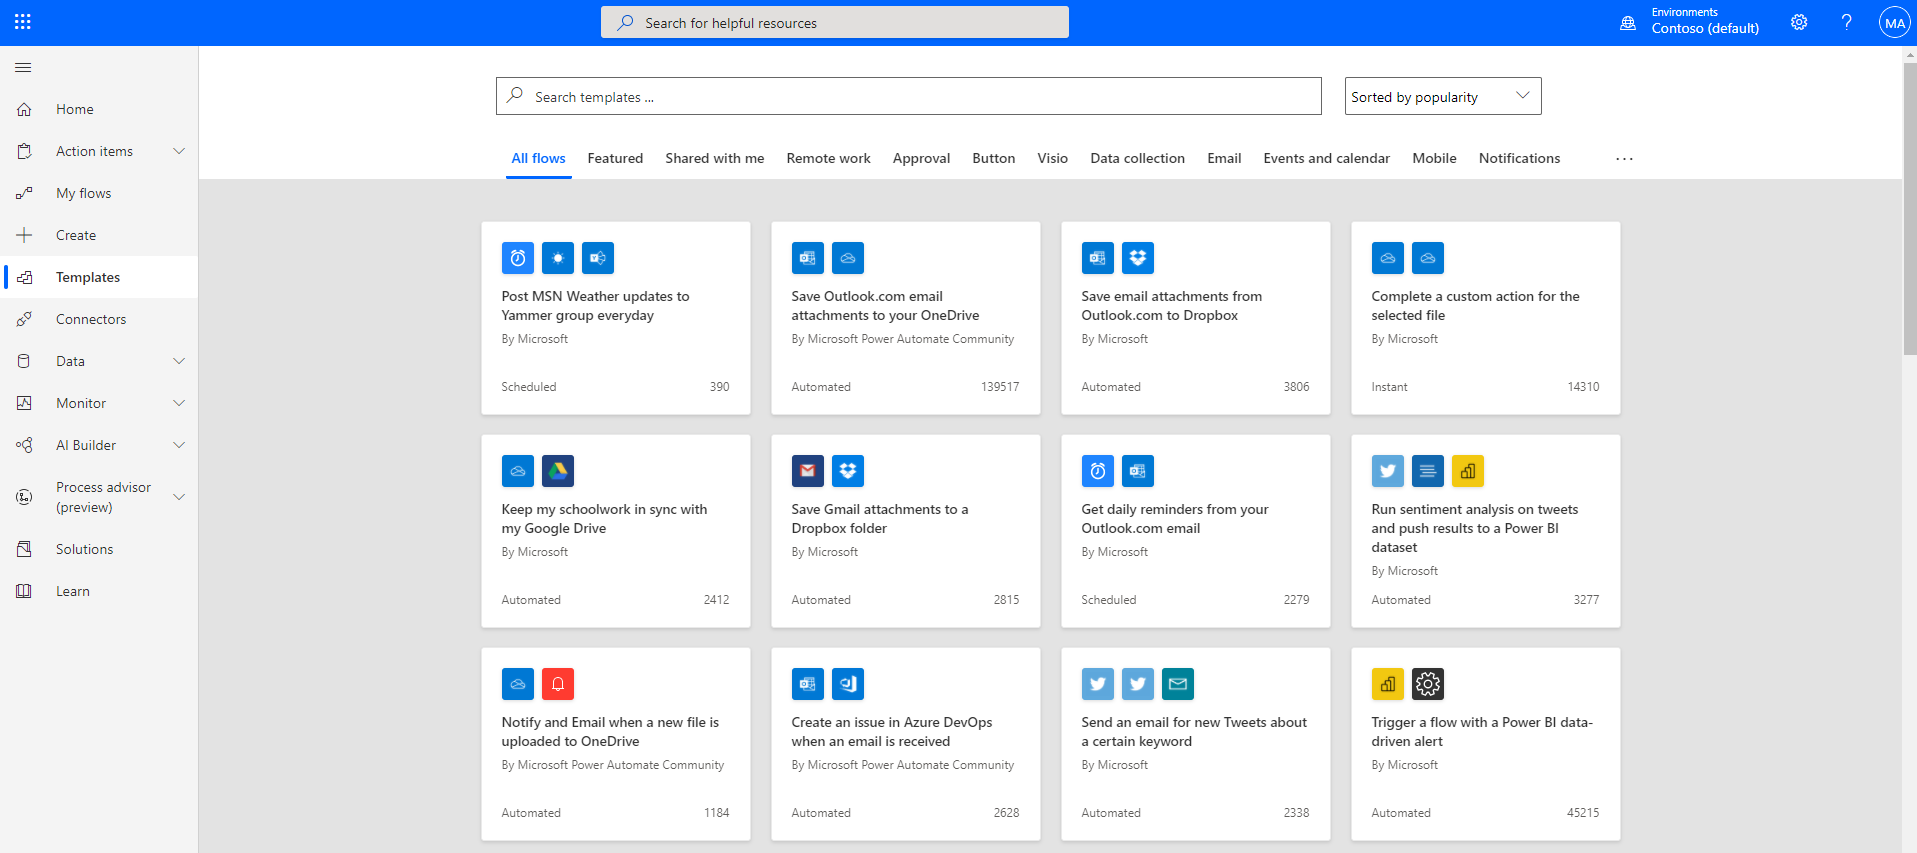Screen dimensions: 1917x853
Task: Click gear icon on Power BI data-driven alert card
Action: click(x=1428, y=684)
